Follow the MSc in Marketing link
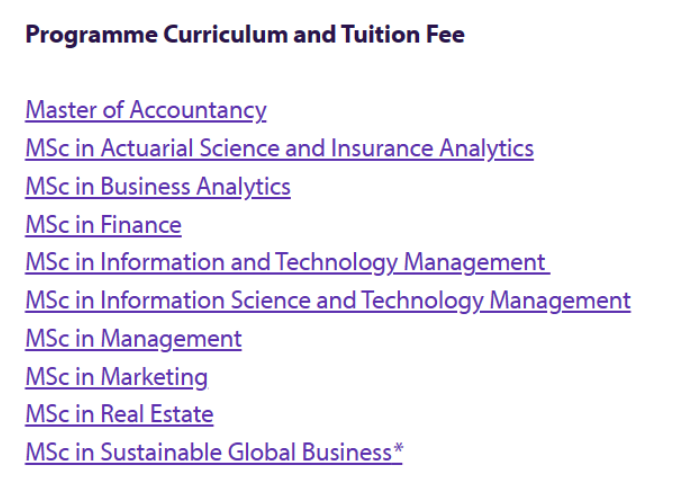681x504 pixels. [117, 377]
